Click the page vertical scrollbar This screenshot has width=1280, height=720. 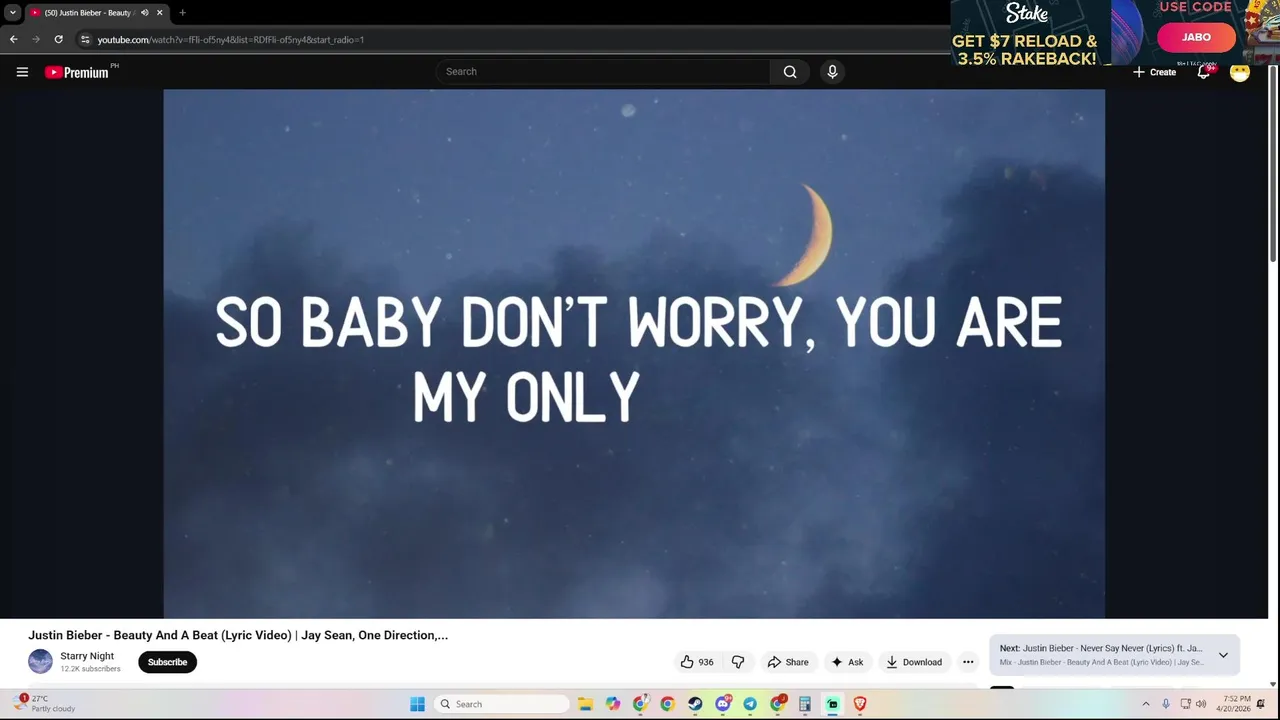pos(1273,163)
